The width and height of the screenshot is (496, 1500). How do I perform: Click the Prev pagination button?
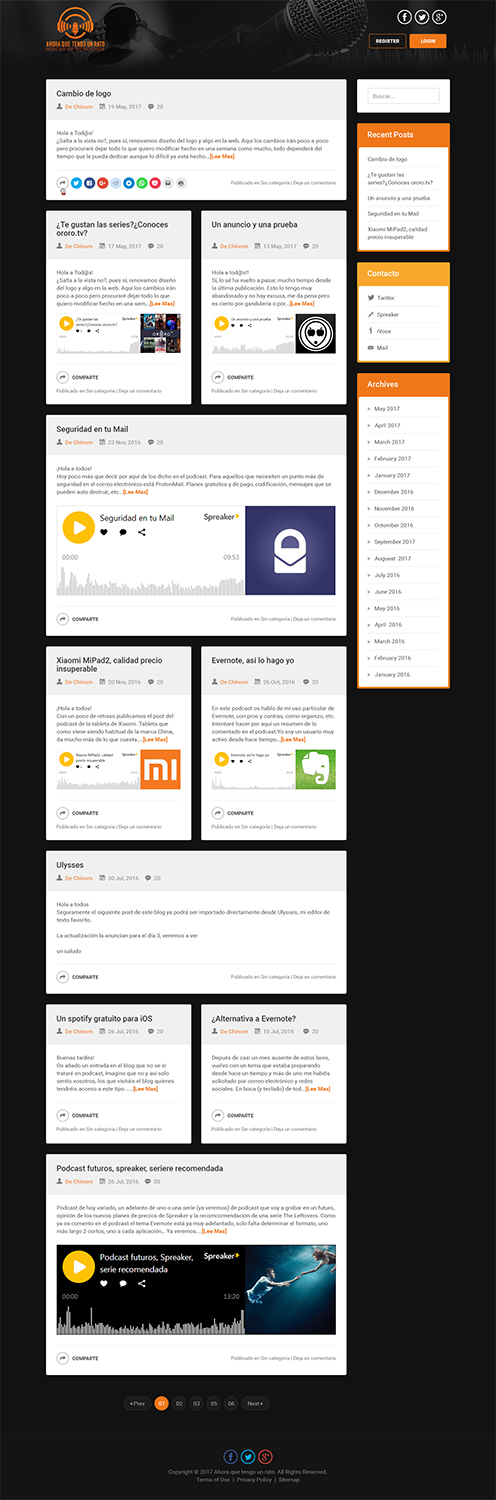[x=137, y=1404]
